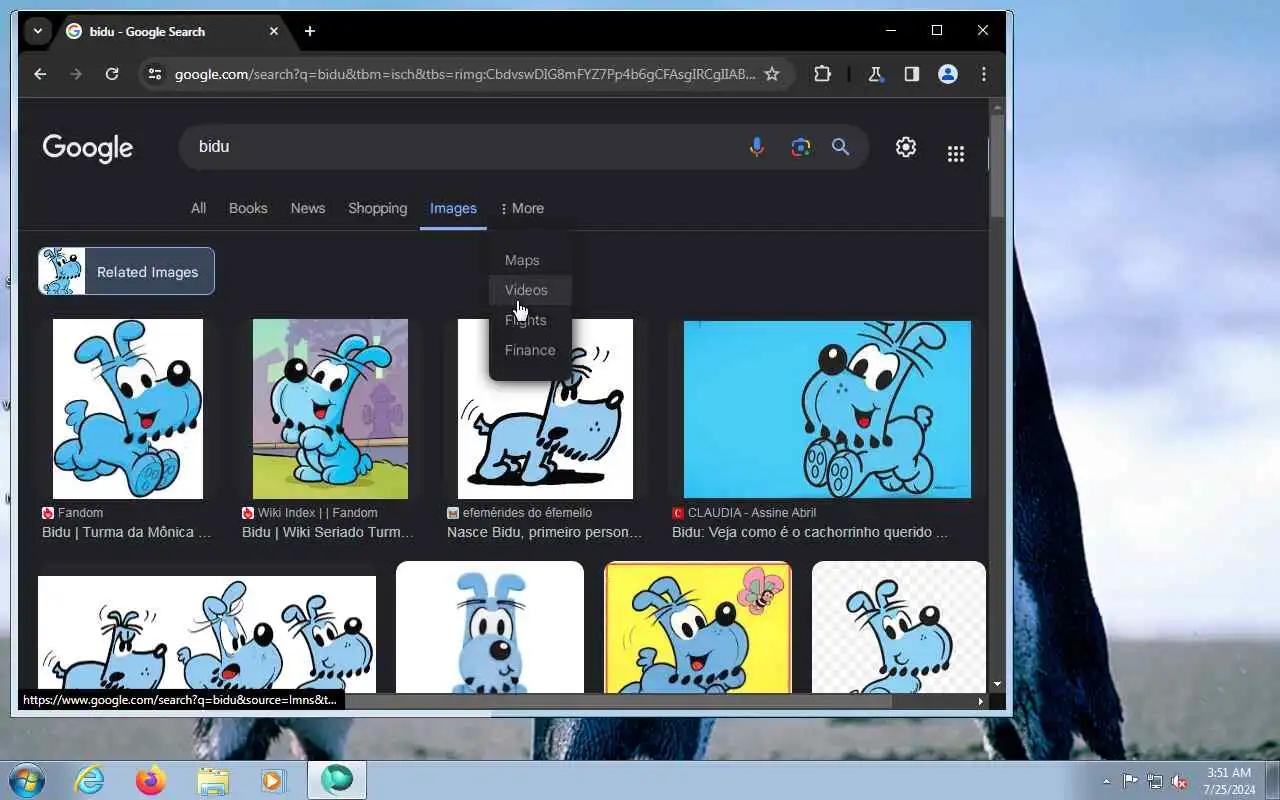Toggle the side panel icon

912,74
